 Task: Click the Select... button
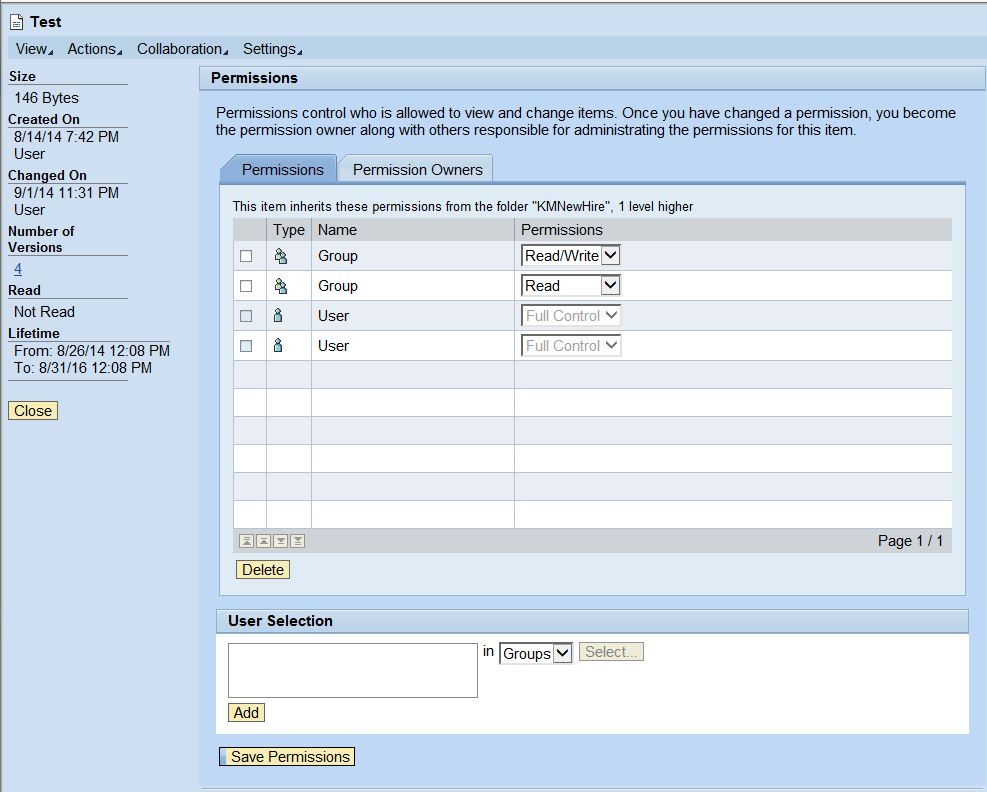pos(611,652)
